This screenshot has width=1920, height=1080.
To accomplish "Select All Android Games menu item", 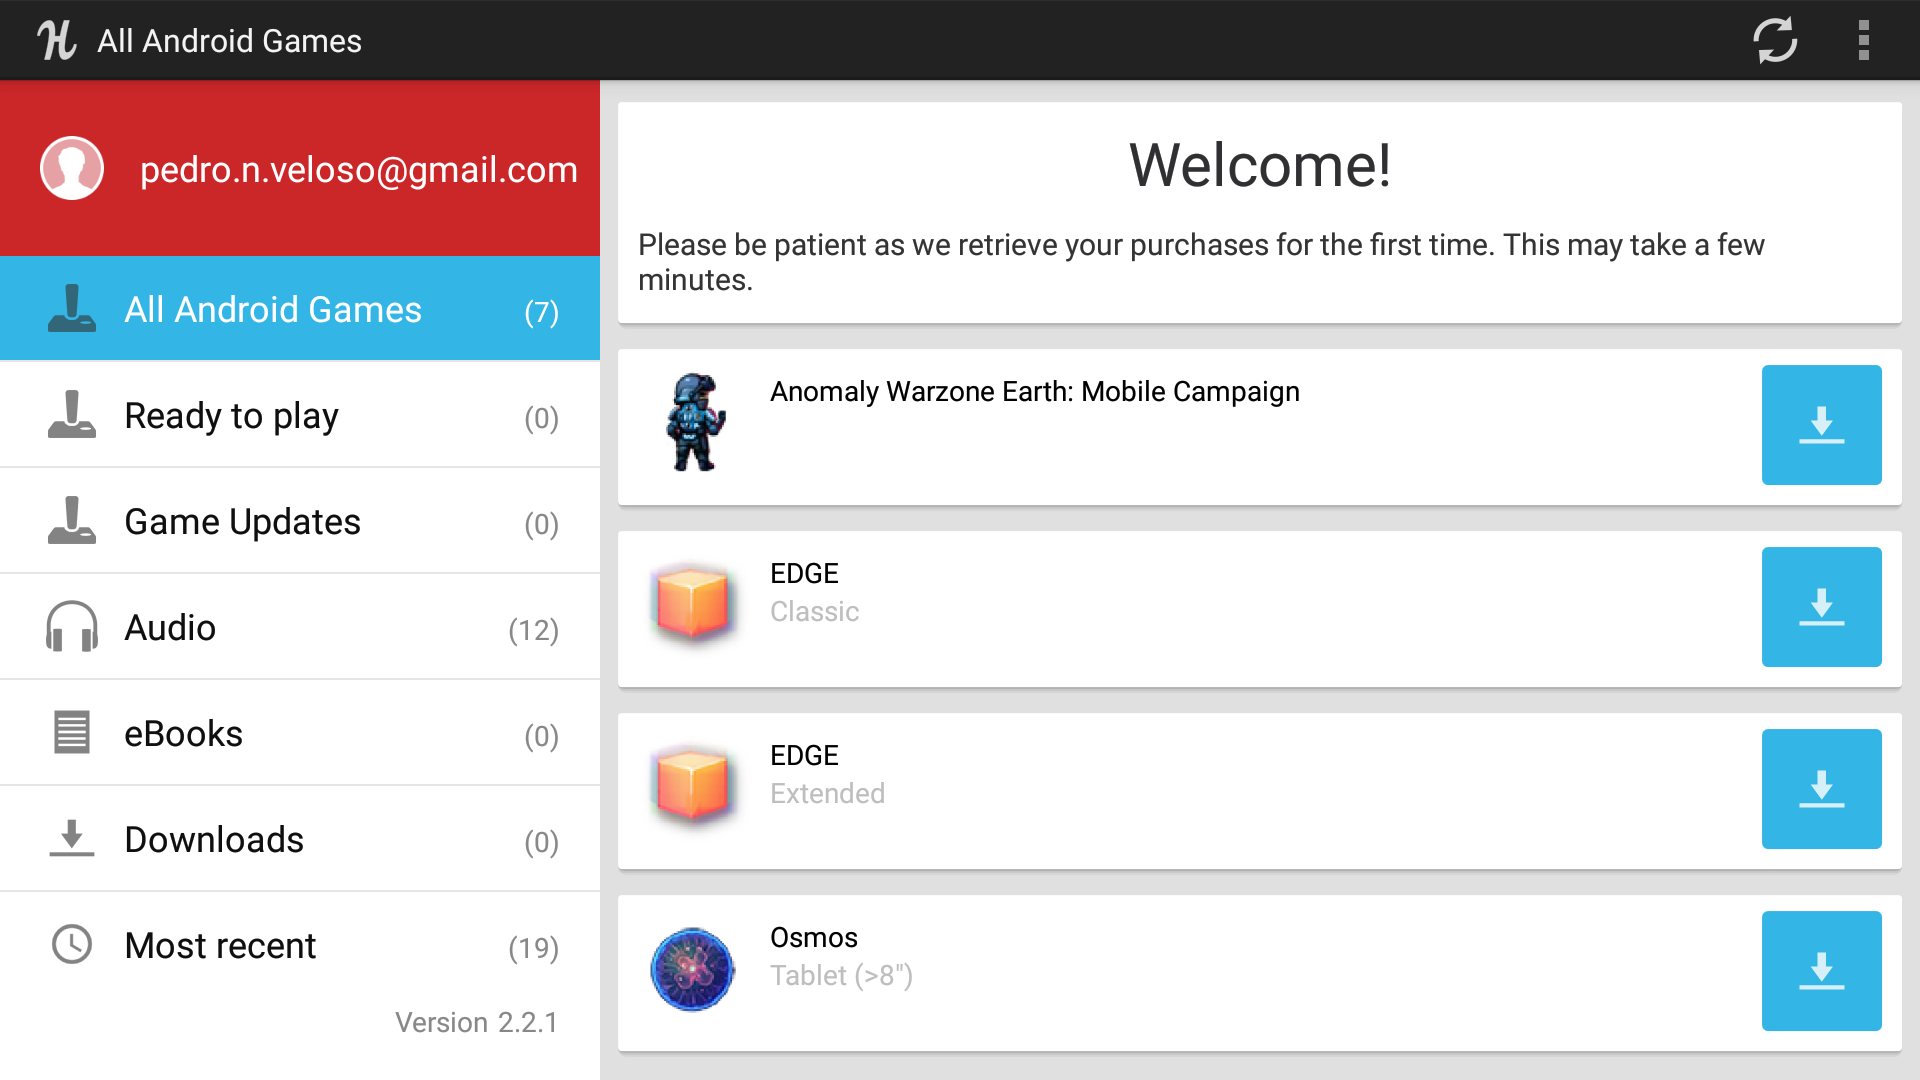I will (x=299, y=310).
